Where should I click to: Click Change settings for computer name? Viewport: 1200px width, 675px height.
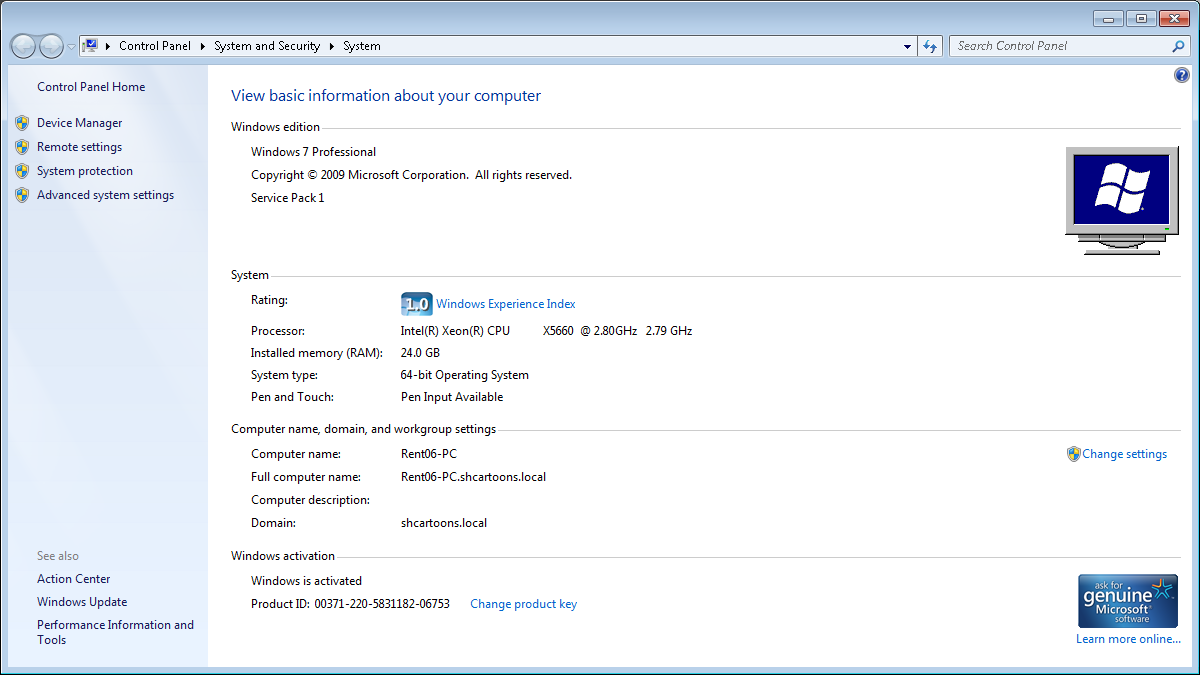pos(1124,454)
